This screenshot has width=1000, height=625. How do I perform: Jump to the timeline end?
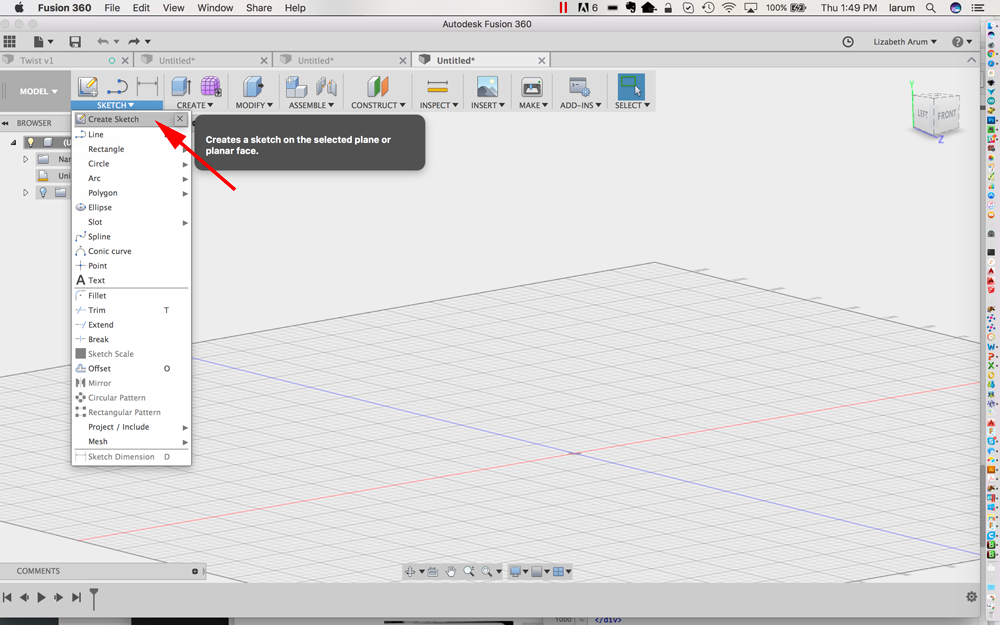pyautogui.click(x=77, y=597)
